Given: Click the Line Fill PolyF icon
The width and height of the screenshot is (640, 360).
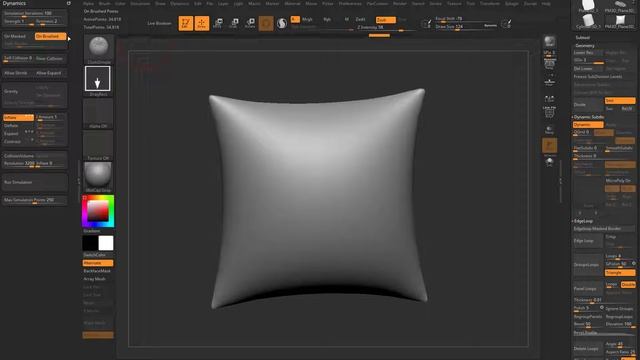Looking at the screenshot, I should 549,112.
